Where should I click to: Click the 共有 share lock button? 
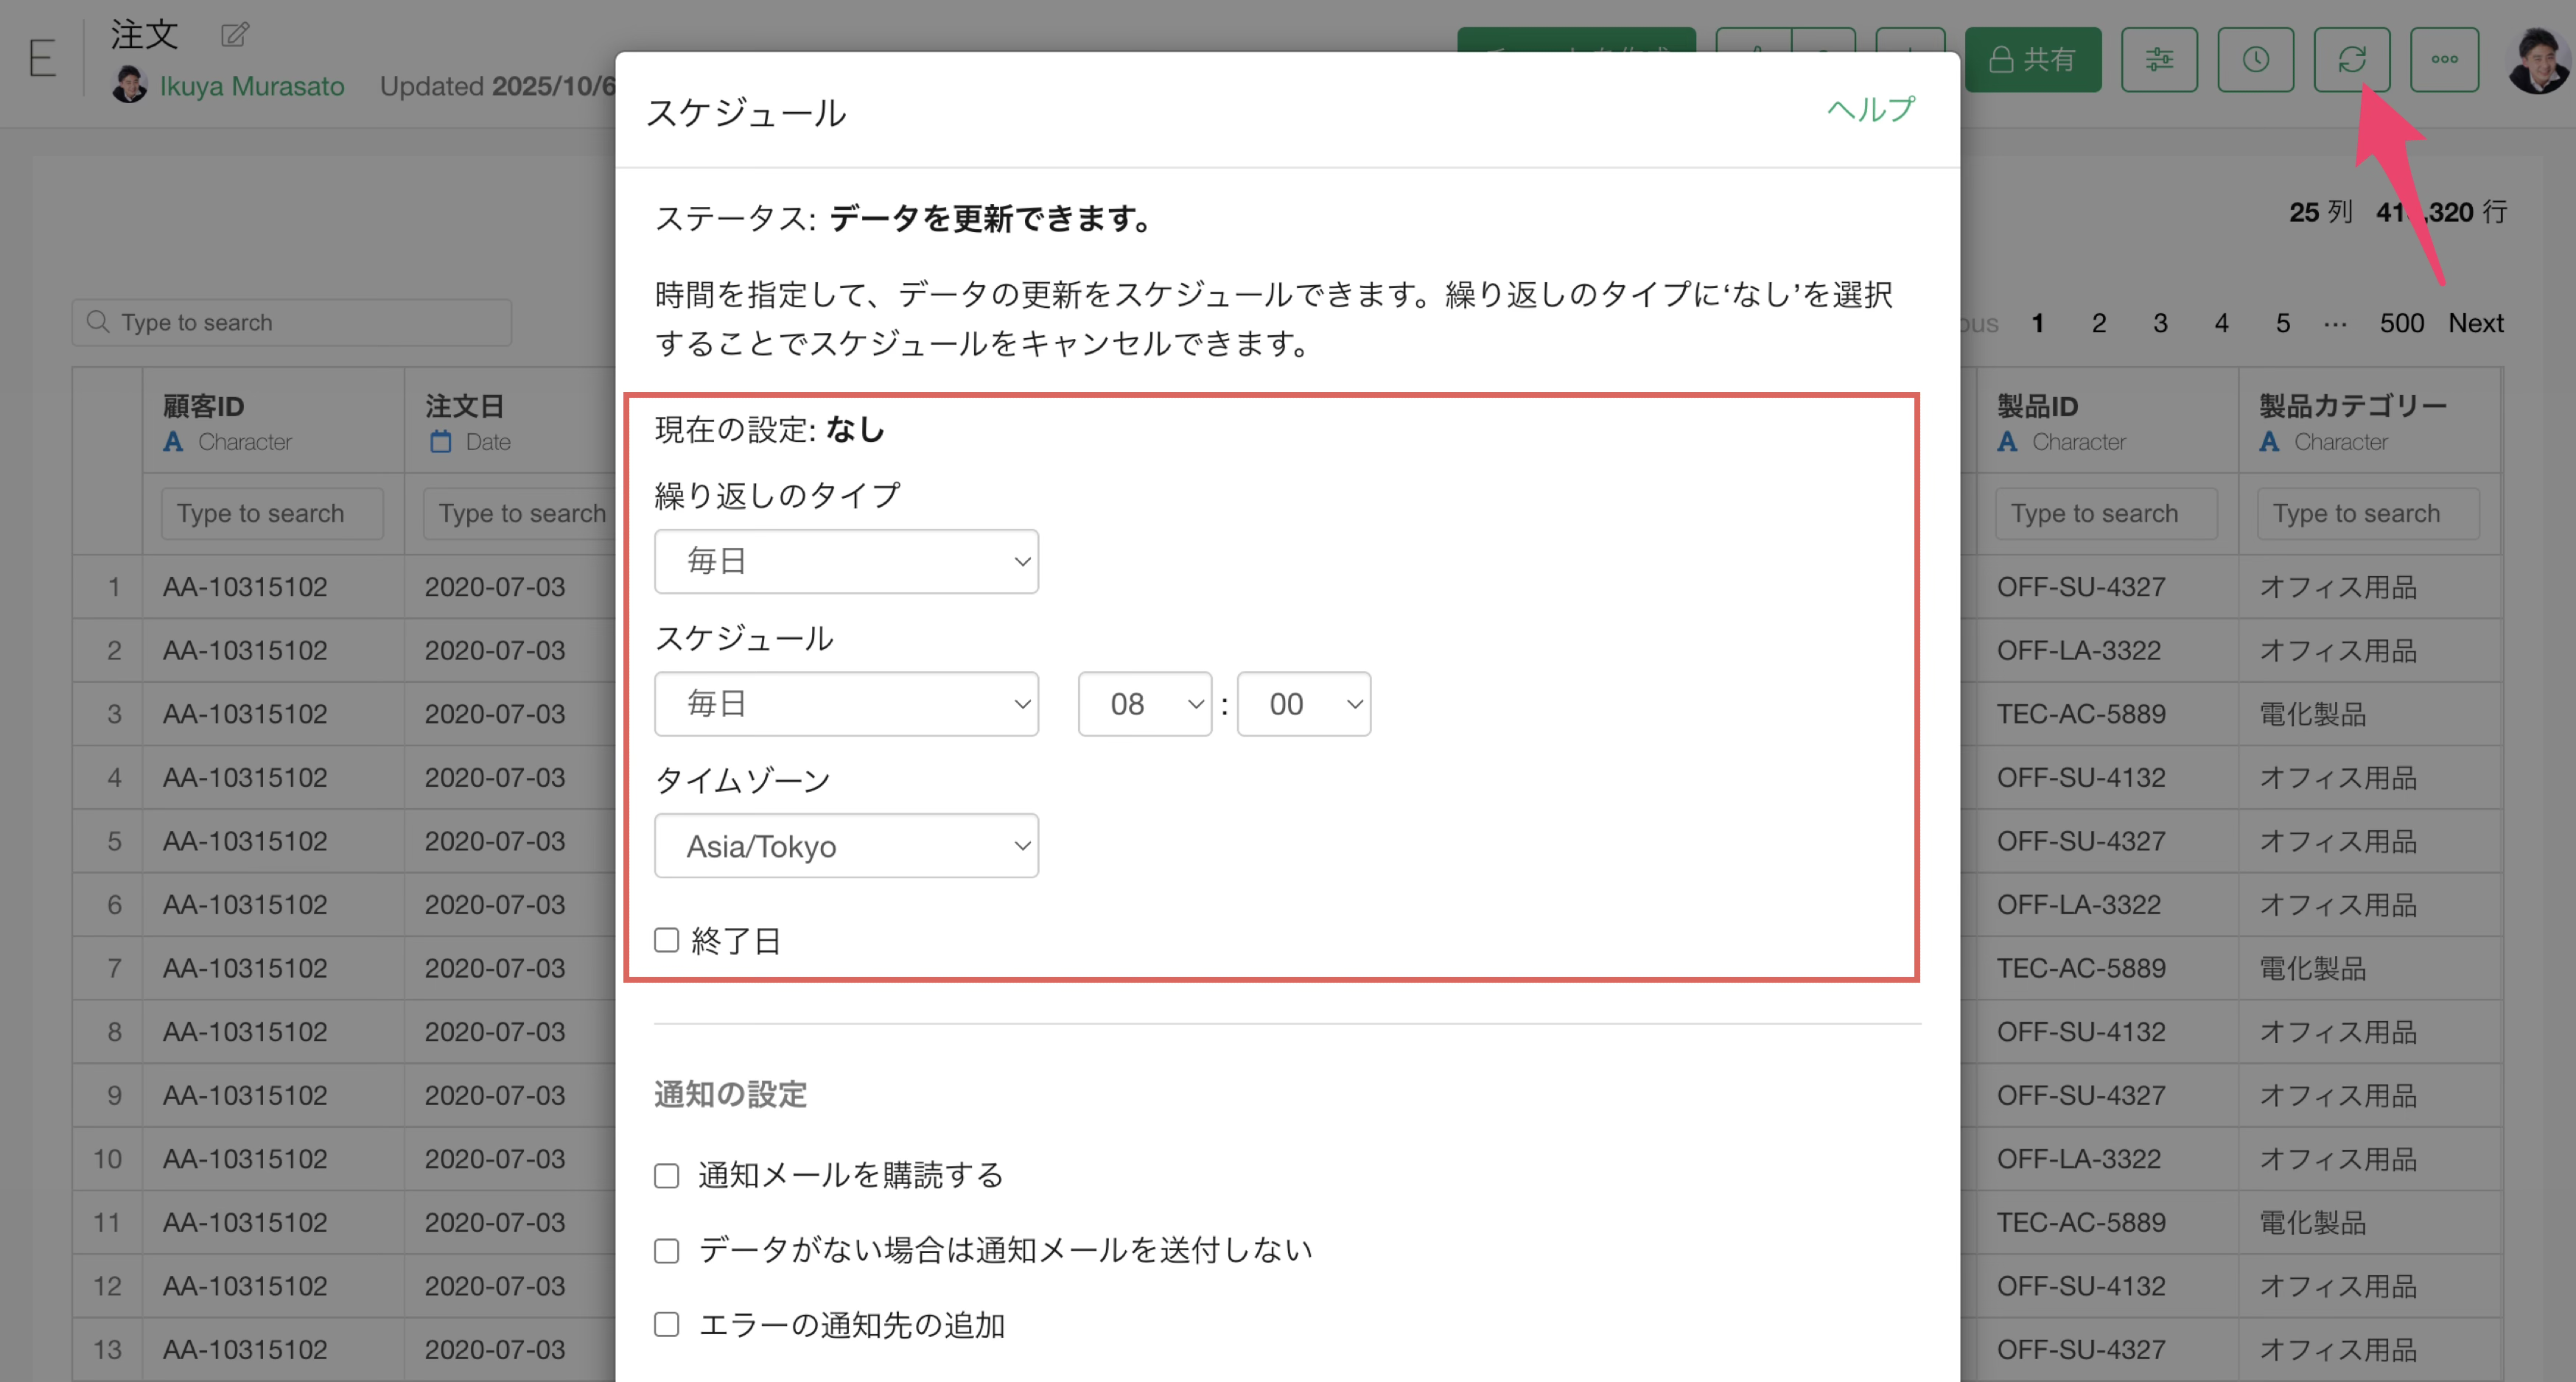click(x=2032, y=60)
